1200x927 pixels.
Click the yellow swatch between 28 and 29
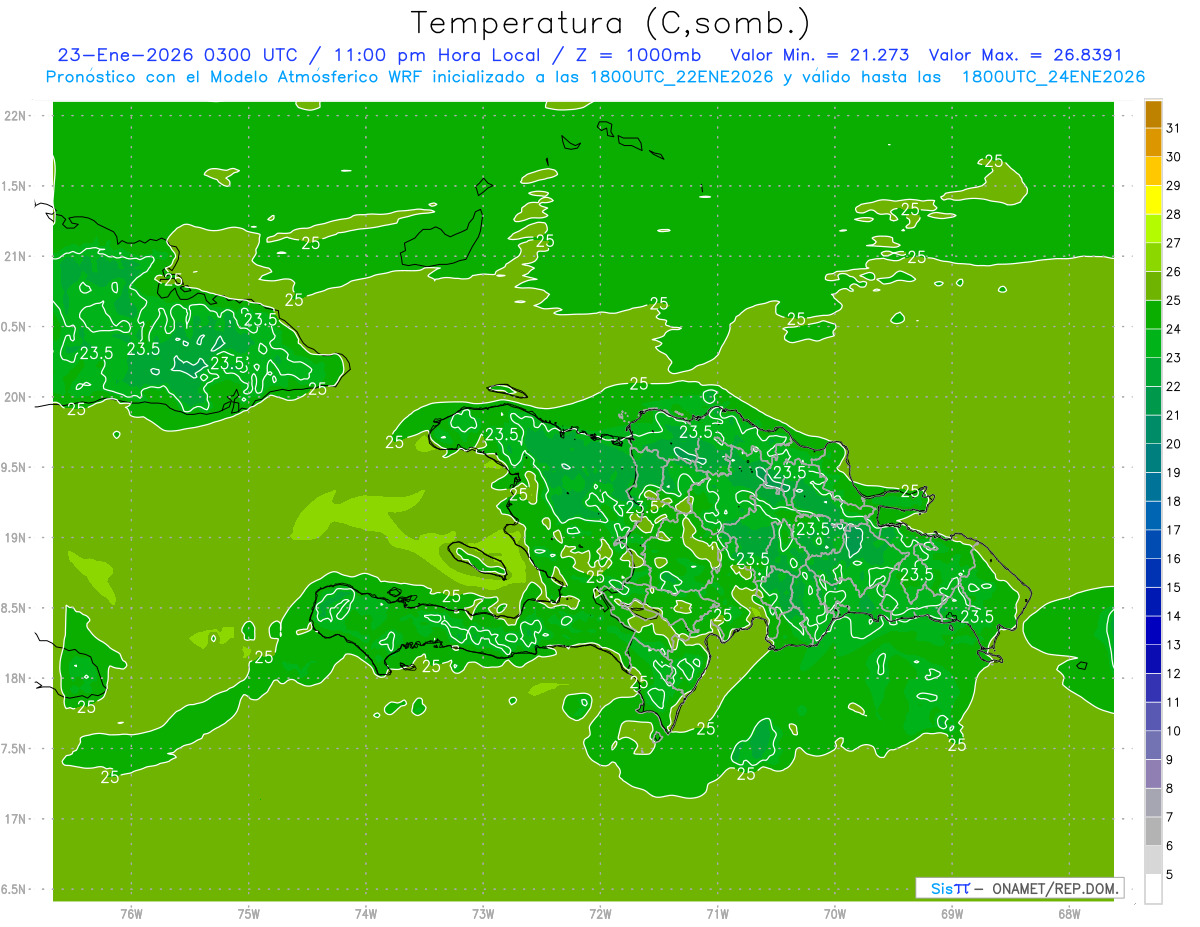pos(1153,200)
